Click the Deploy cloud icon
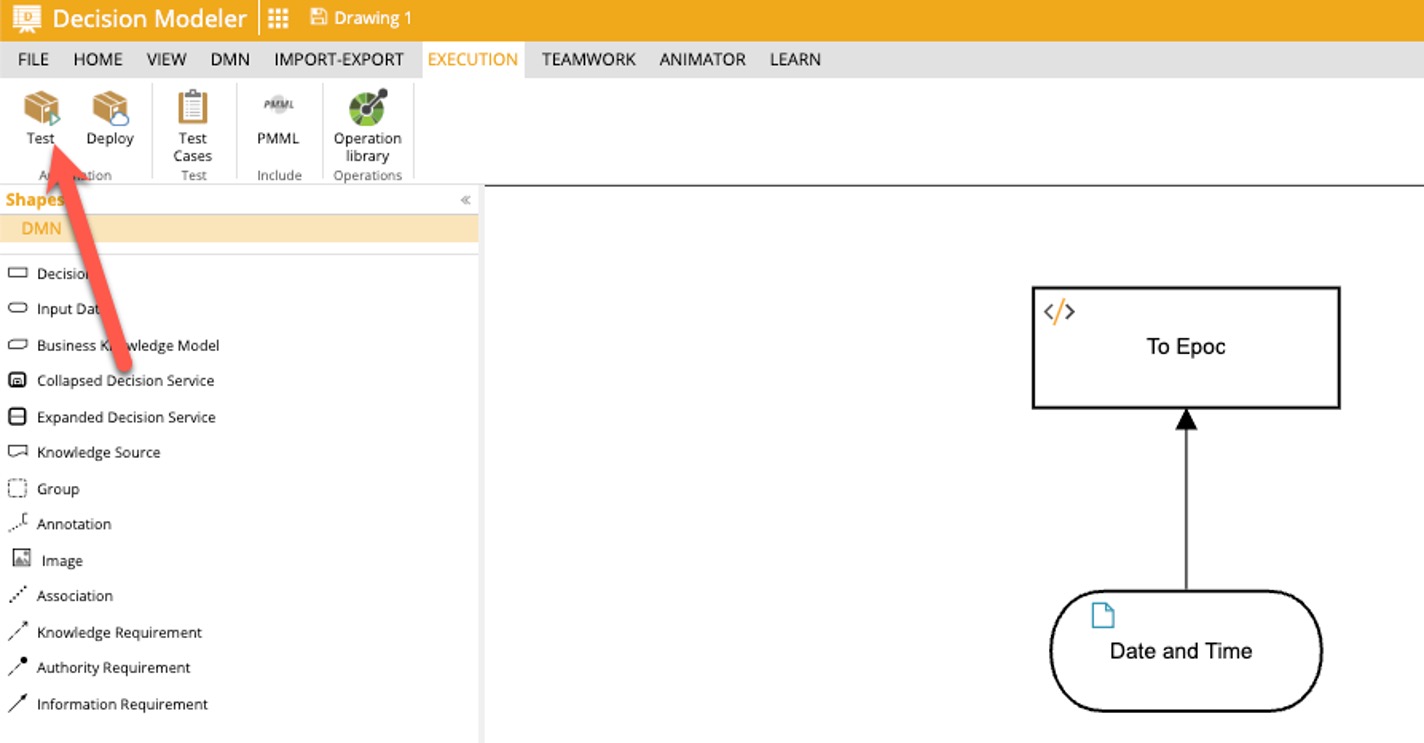 110,108
